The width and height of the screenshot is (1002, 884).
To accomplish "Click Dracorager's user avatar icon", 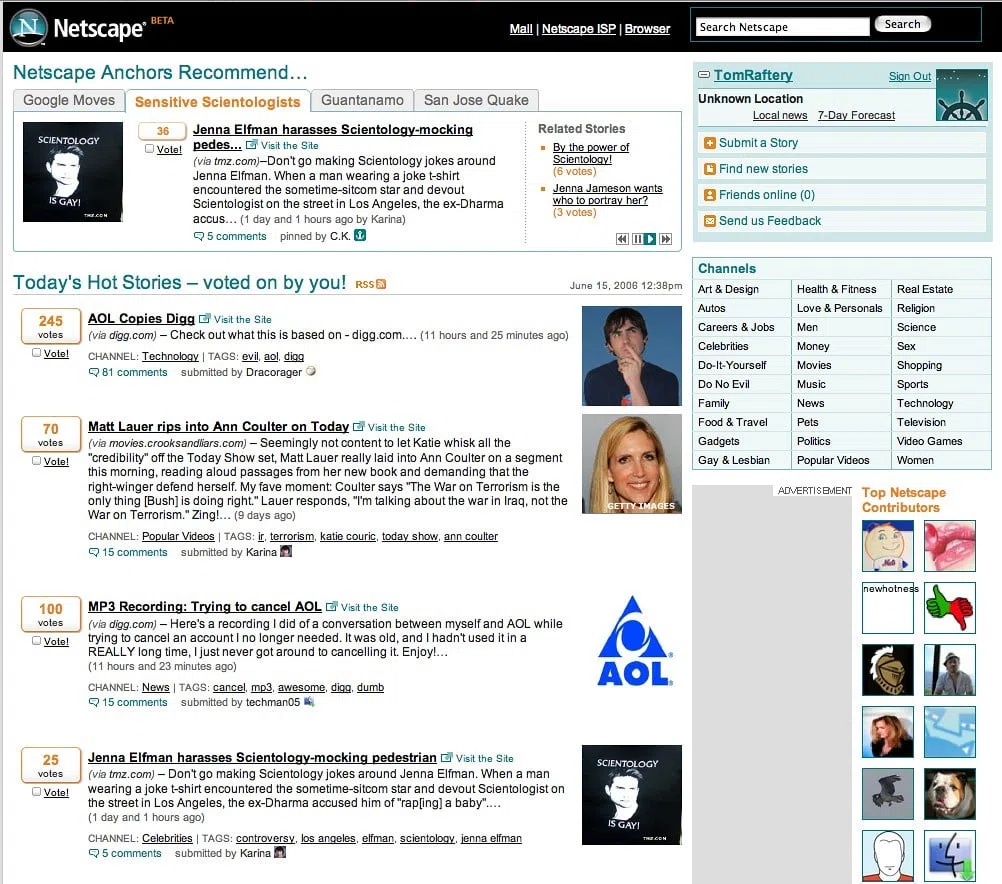I will 311,371.
